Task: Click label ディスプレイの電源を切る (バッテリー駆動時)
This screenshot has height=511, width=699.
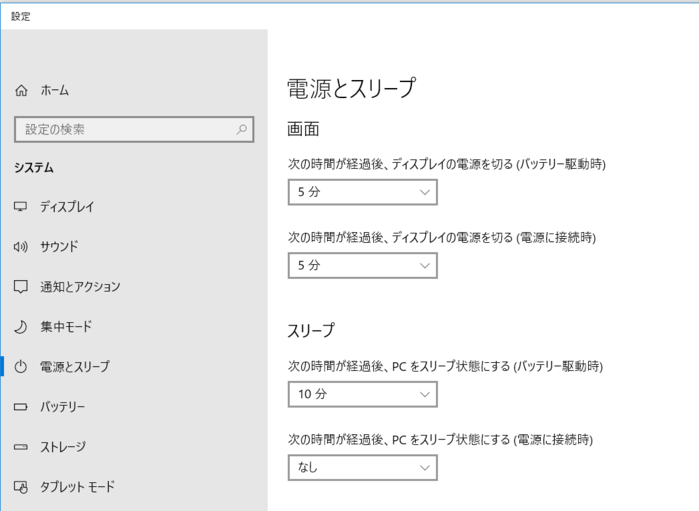Action: 447,164
